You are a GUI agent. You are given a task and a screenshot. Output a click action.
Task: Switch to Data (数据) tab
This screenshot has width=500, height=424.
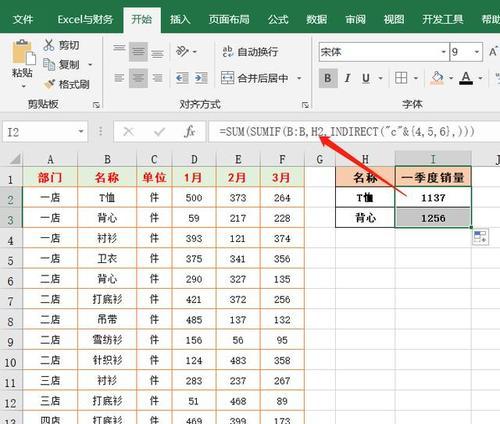pyautogui.click(x=317, y=19)
